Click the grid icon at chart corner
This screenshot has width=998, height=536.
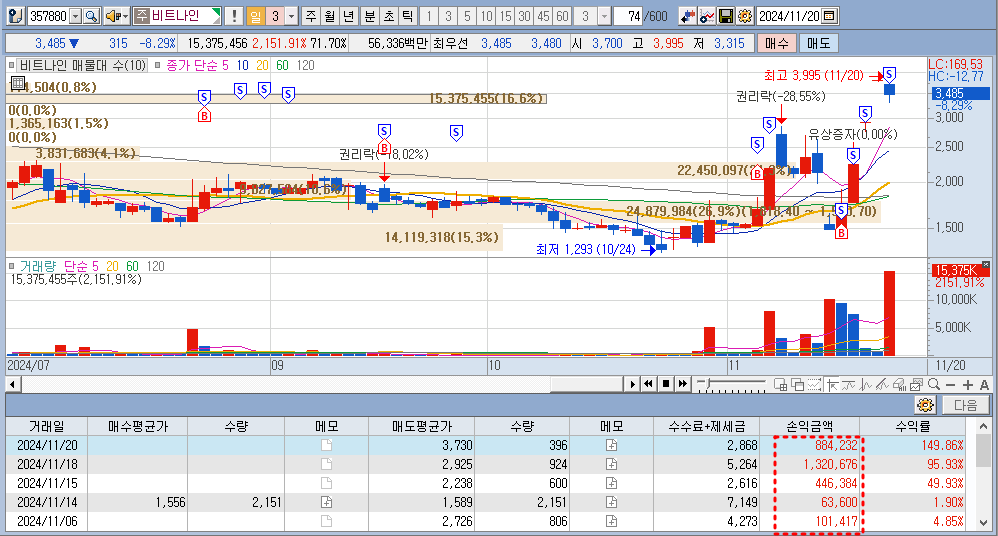click(x=17, y=83)
